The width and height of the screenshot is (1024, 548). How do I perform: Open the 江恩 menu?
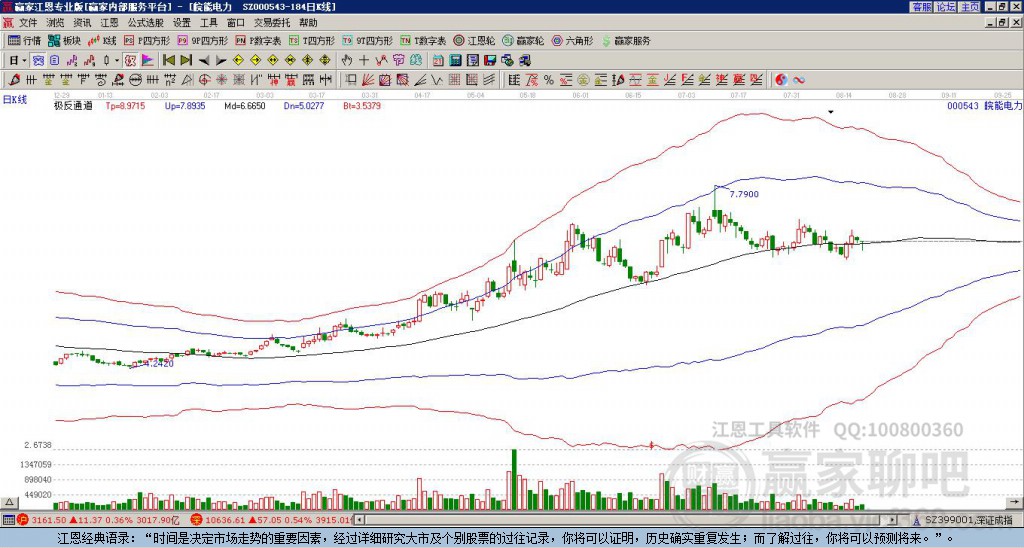pyautogui.click(x=110, y=23)
